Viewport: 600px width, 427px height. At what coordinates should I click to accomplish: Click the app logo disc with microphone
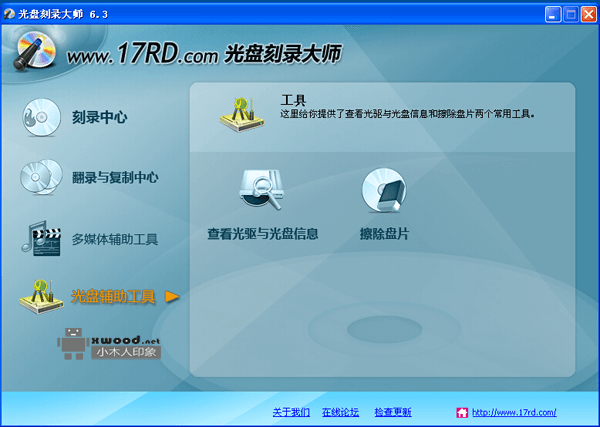click(x=35, y=51)
